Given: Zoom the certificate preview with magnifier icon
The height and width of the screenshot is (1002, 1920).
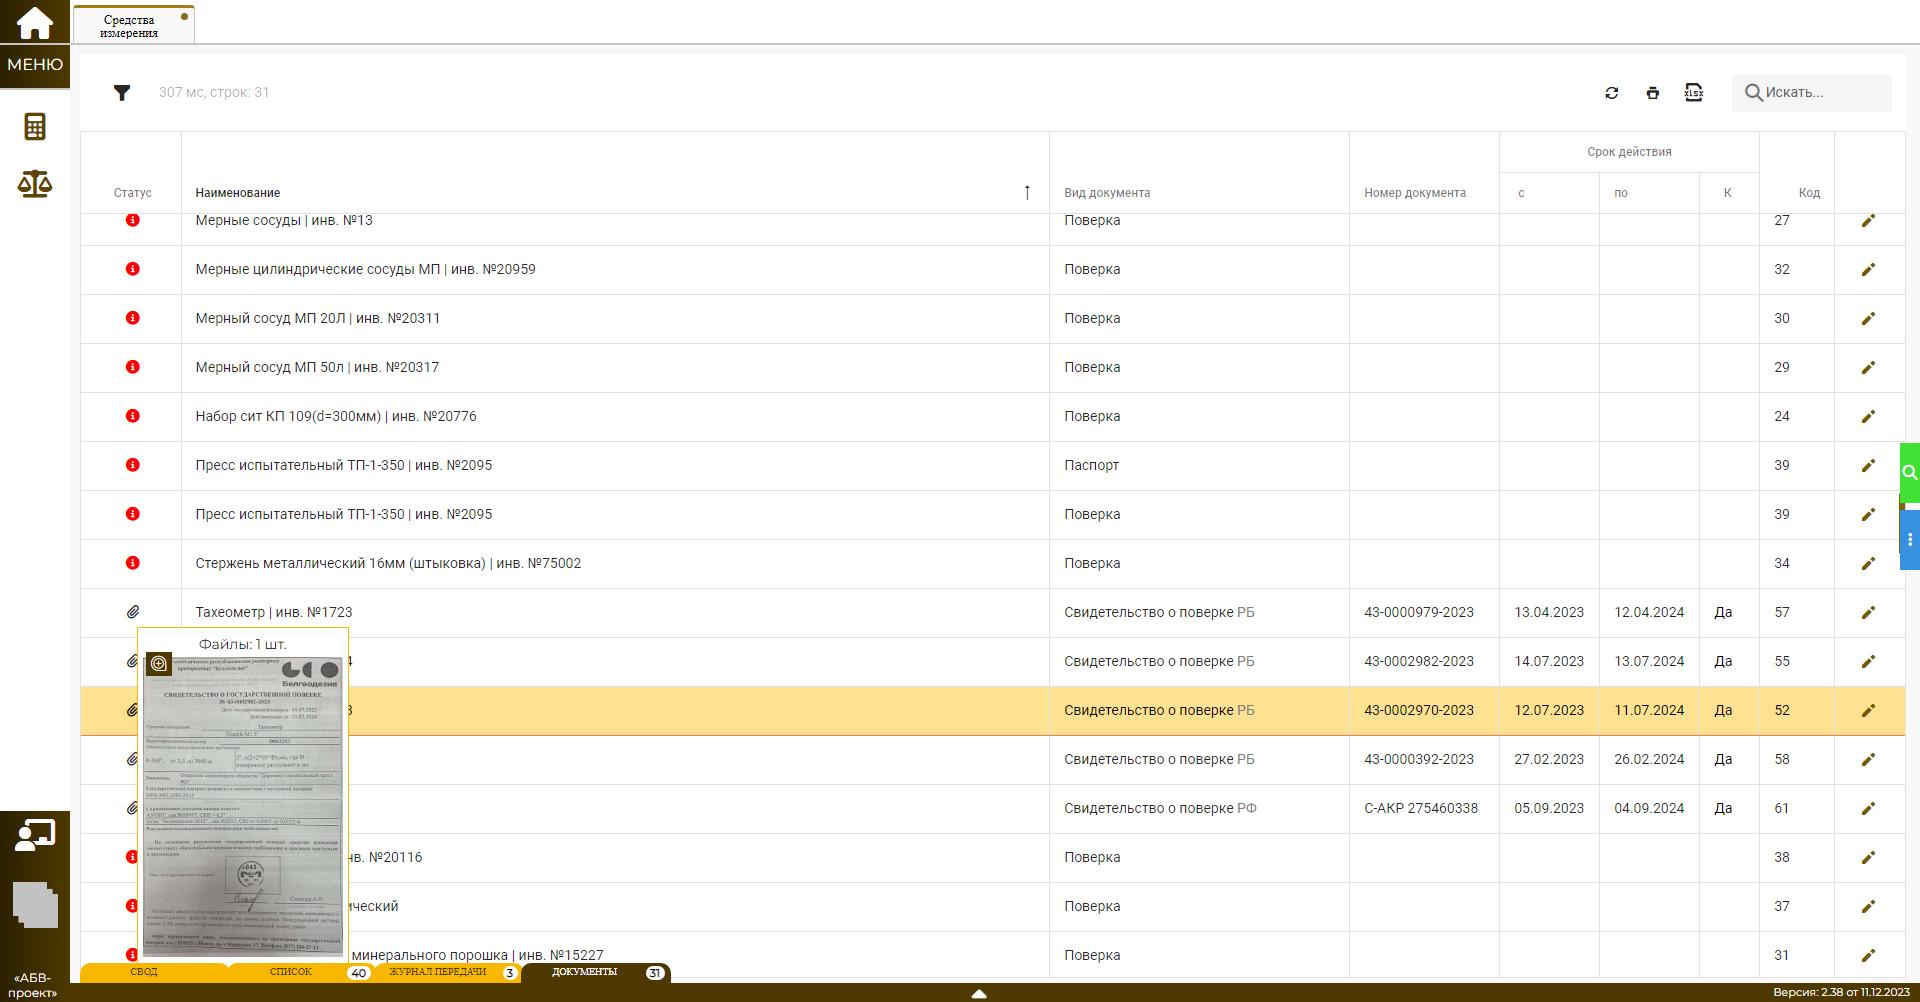Looking at the screenshot, I should coord(159,664).
